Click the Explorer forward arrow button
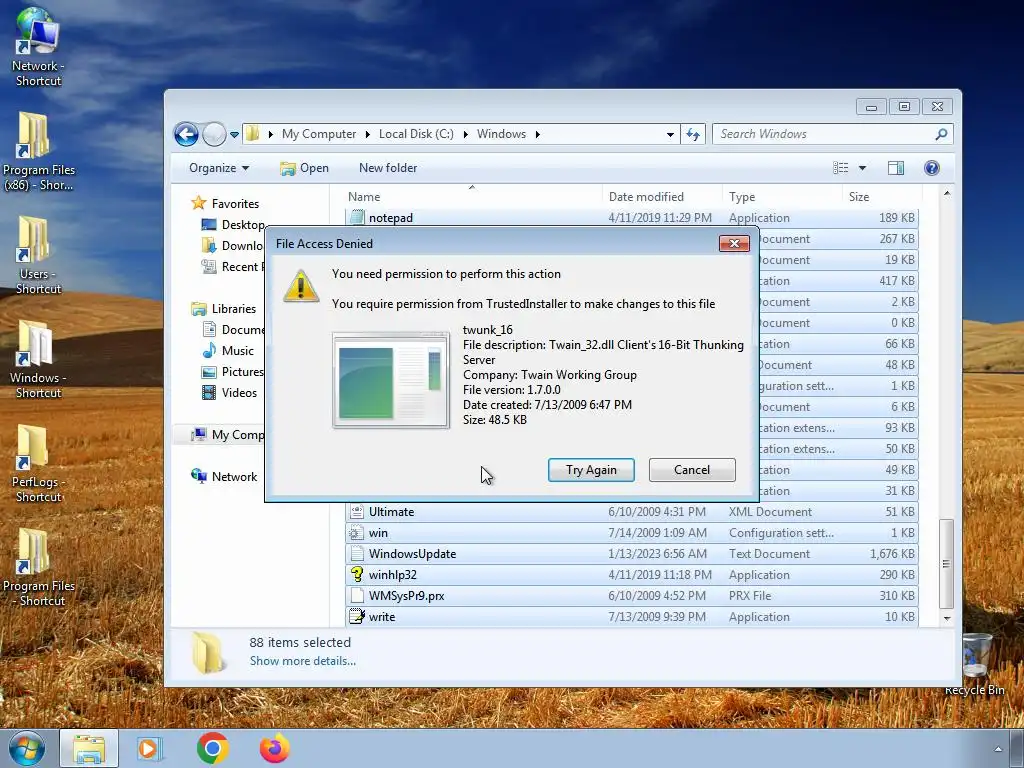1024x768 pixels. tap(214, 135)
